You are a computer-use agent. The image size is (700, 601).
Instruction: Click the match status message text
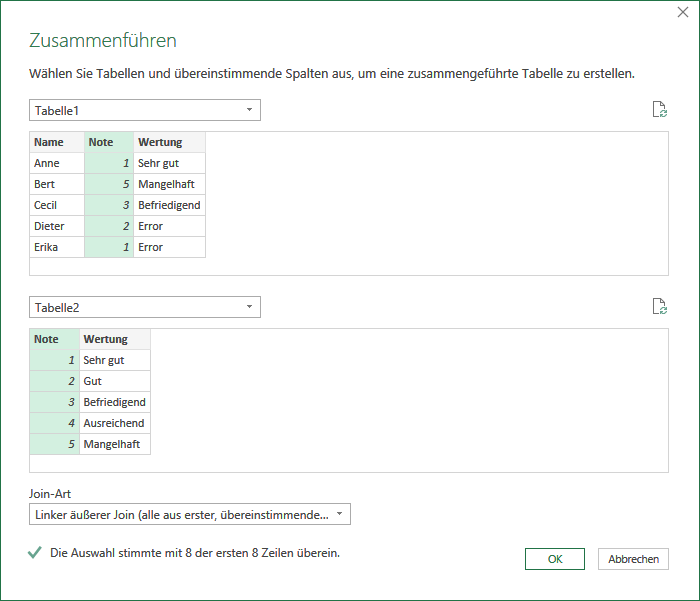[195, 553]
